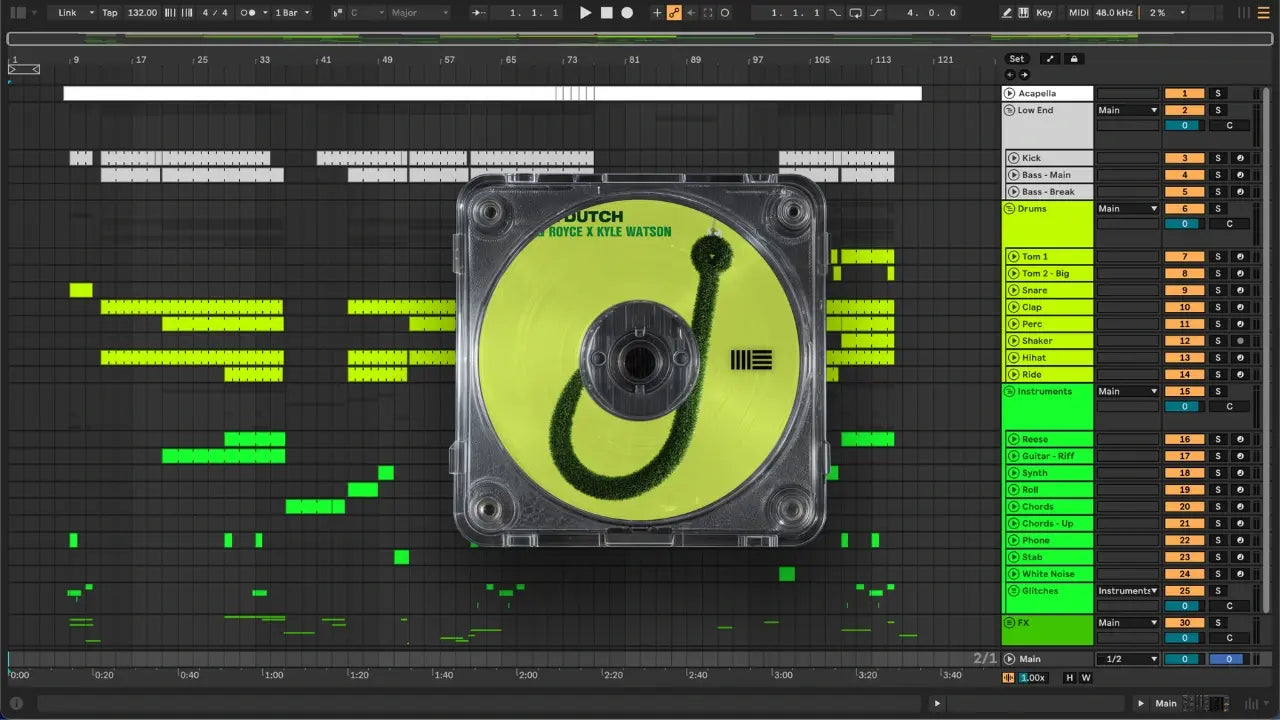Viewport: 1280px width, 720px height.
Task: Click the MIDI map mode button
Action: (x=1078, y=13)
